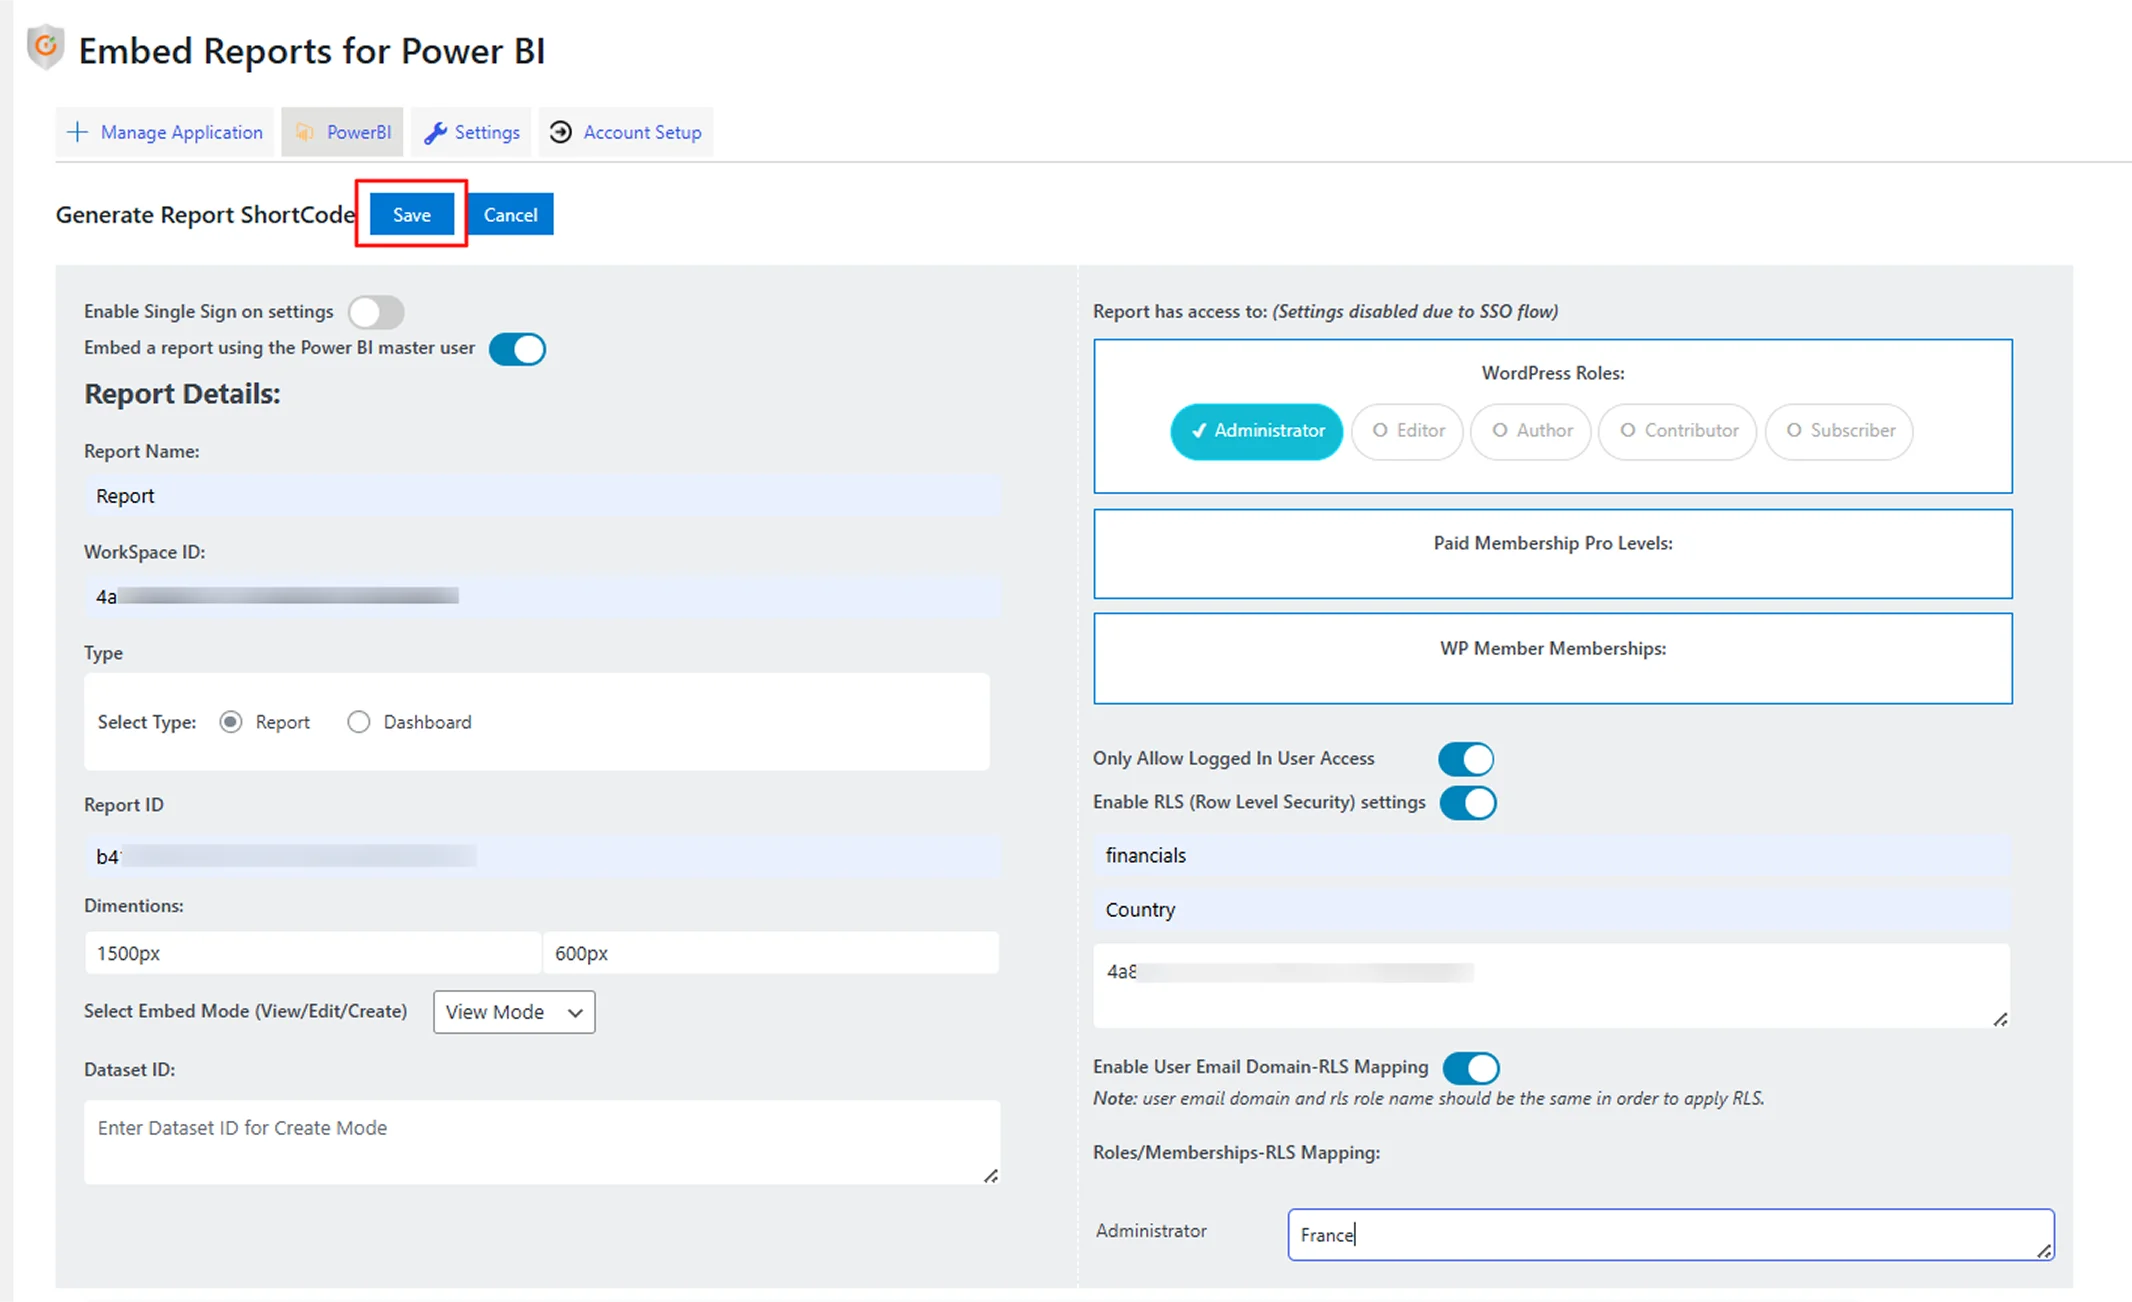Click the Report ID input field
Viewport: 2132px width, 1302px height.
[x=542, y=856]
